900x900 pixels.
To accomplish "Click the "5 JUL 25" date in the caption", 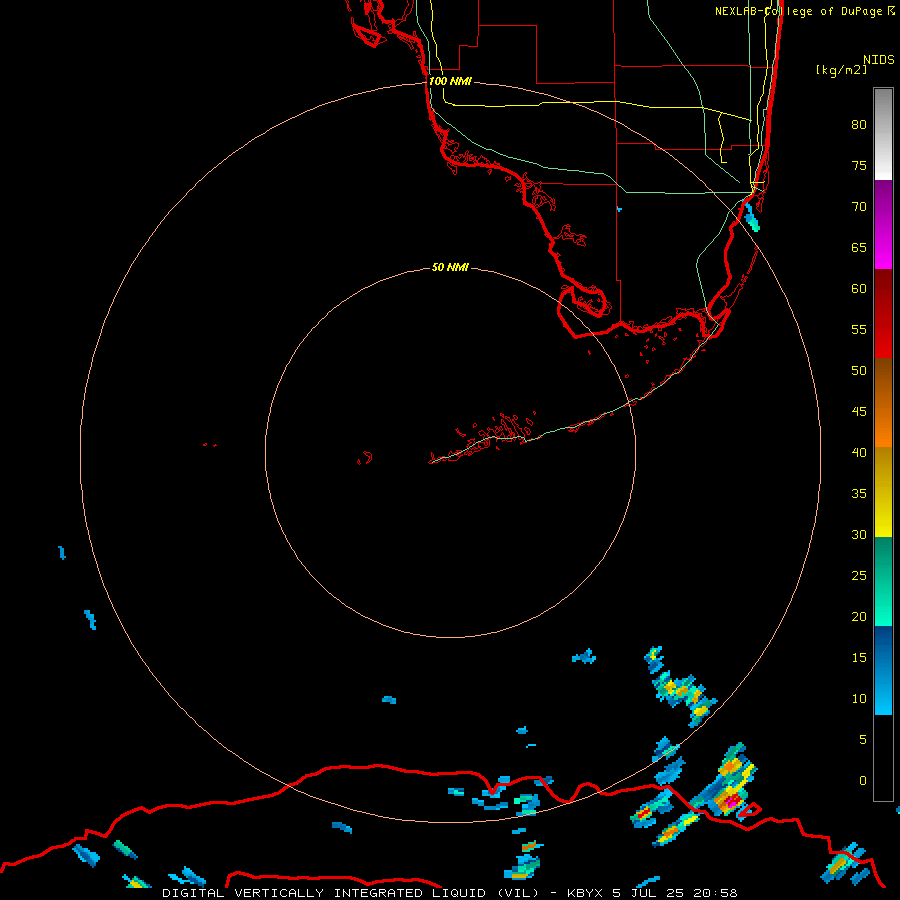I will pyautogui.click(x=649, y=893).
